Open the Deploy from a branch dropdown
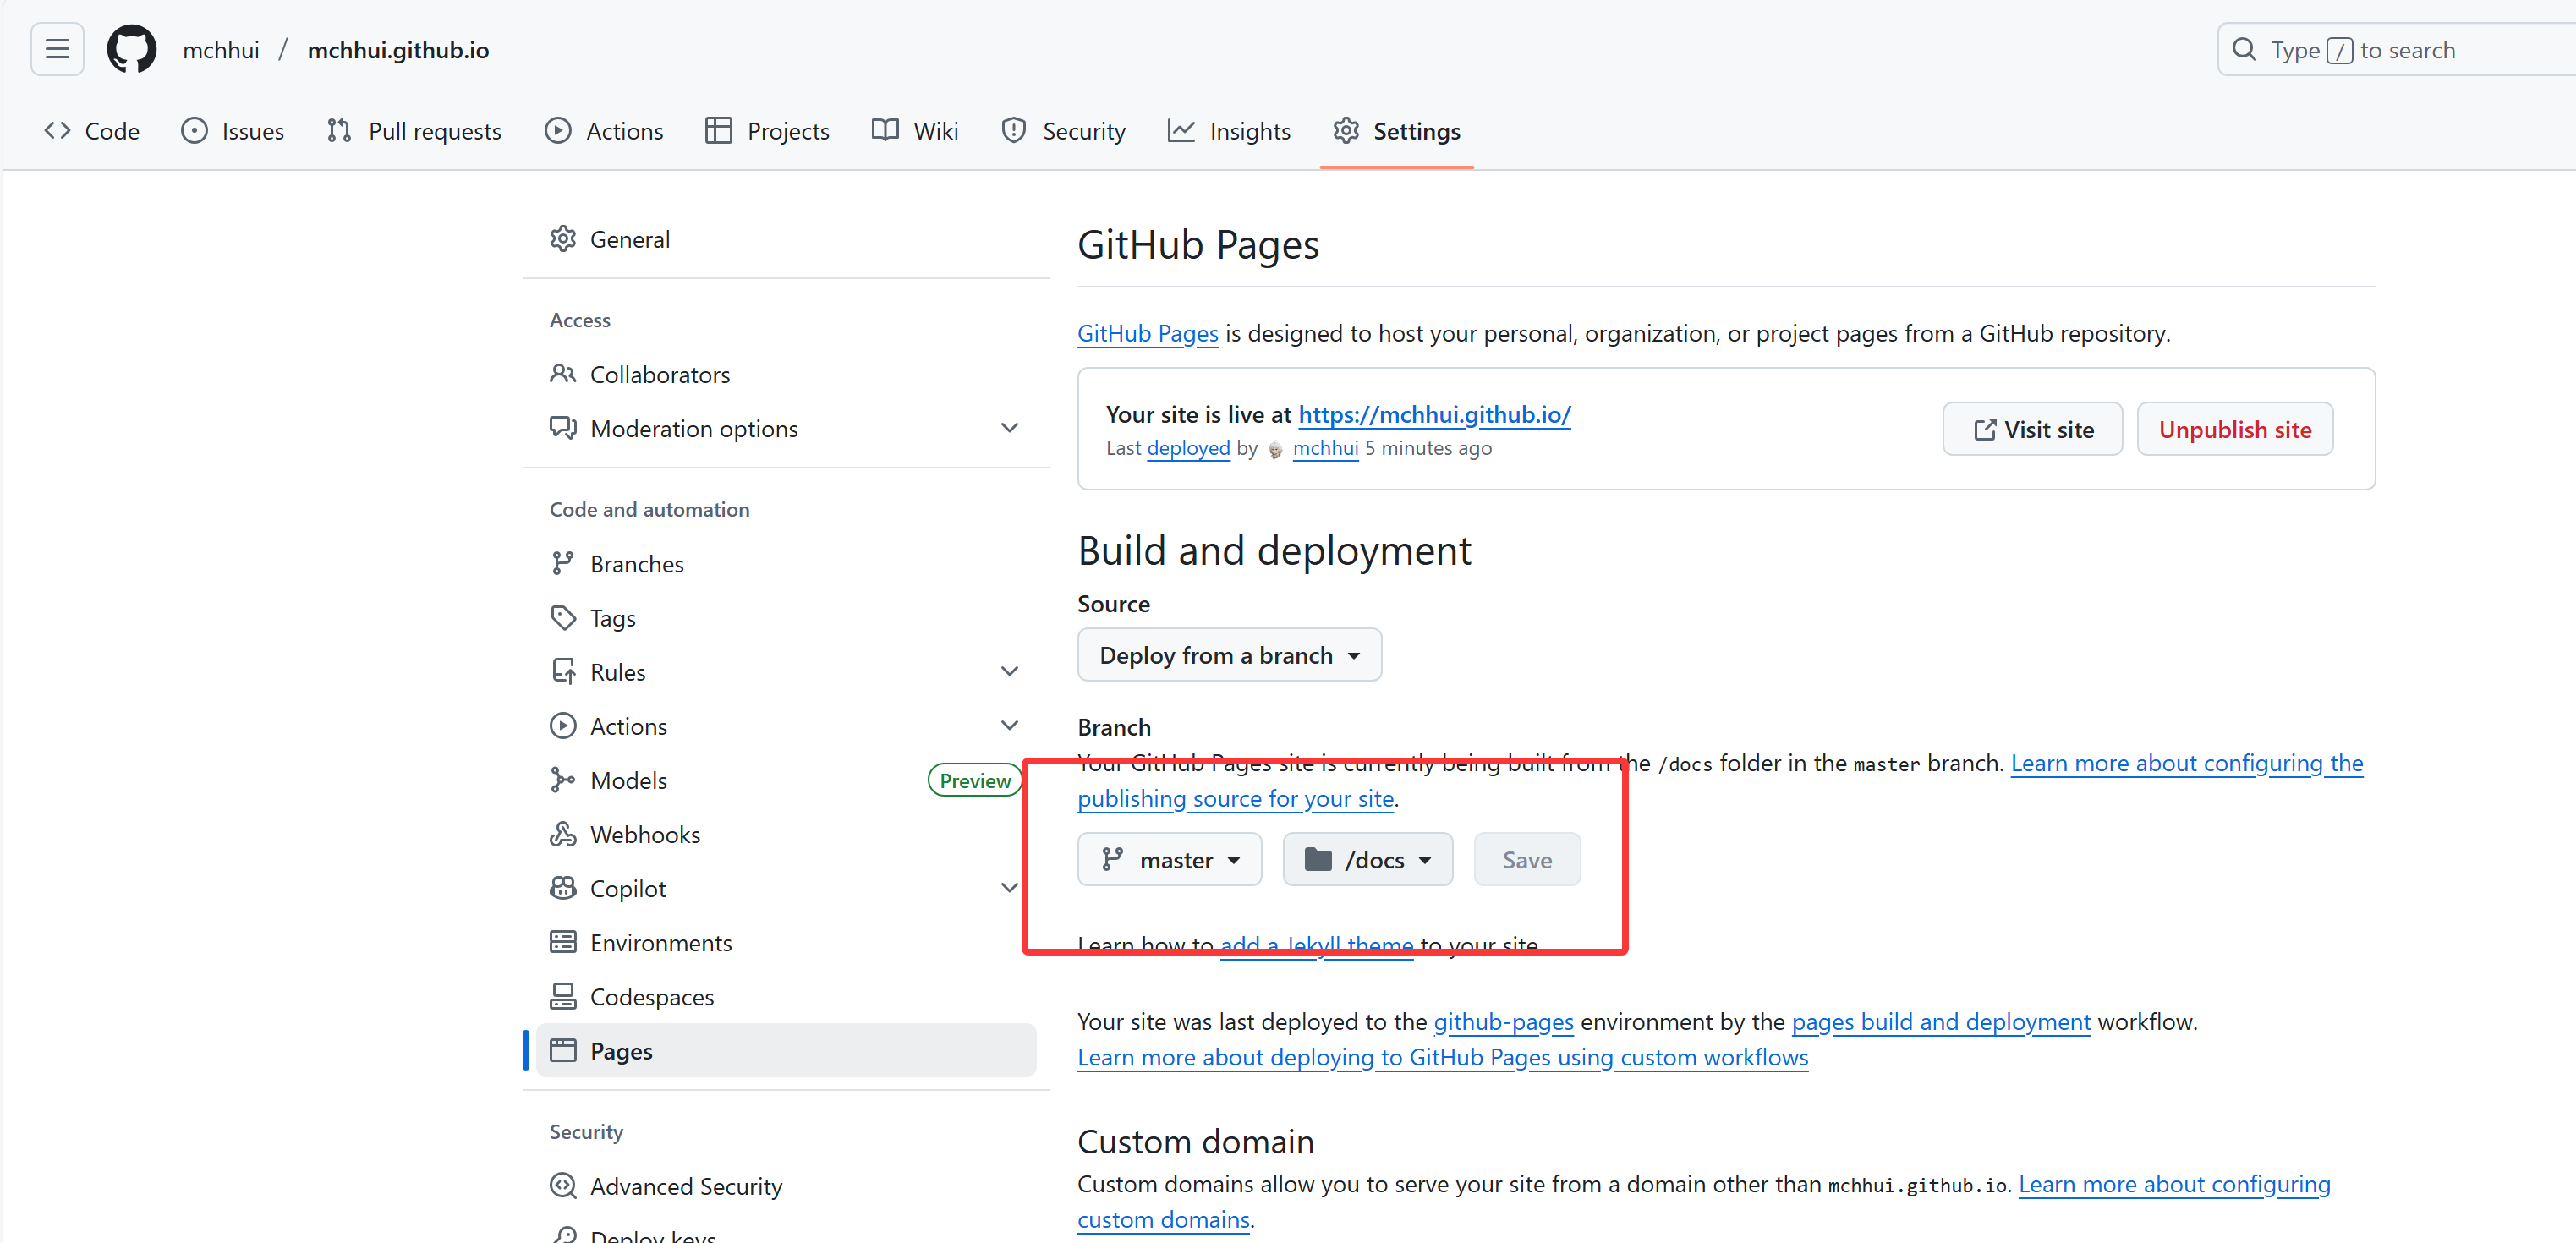Image resolution: width=2576 pixels, height=1243 pixels. click(1229, 655)
